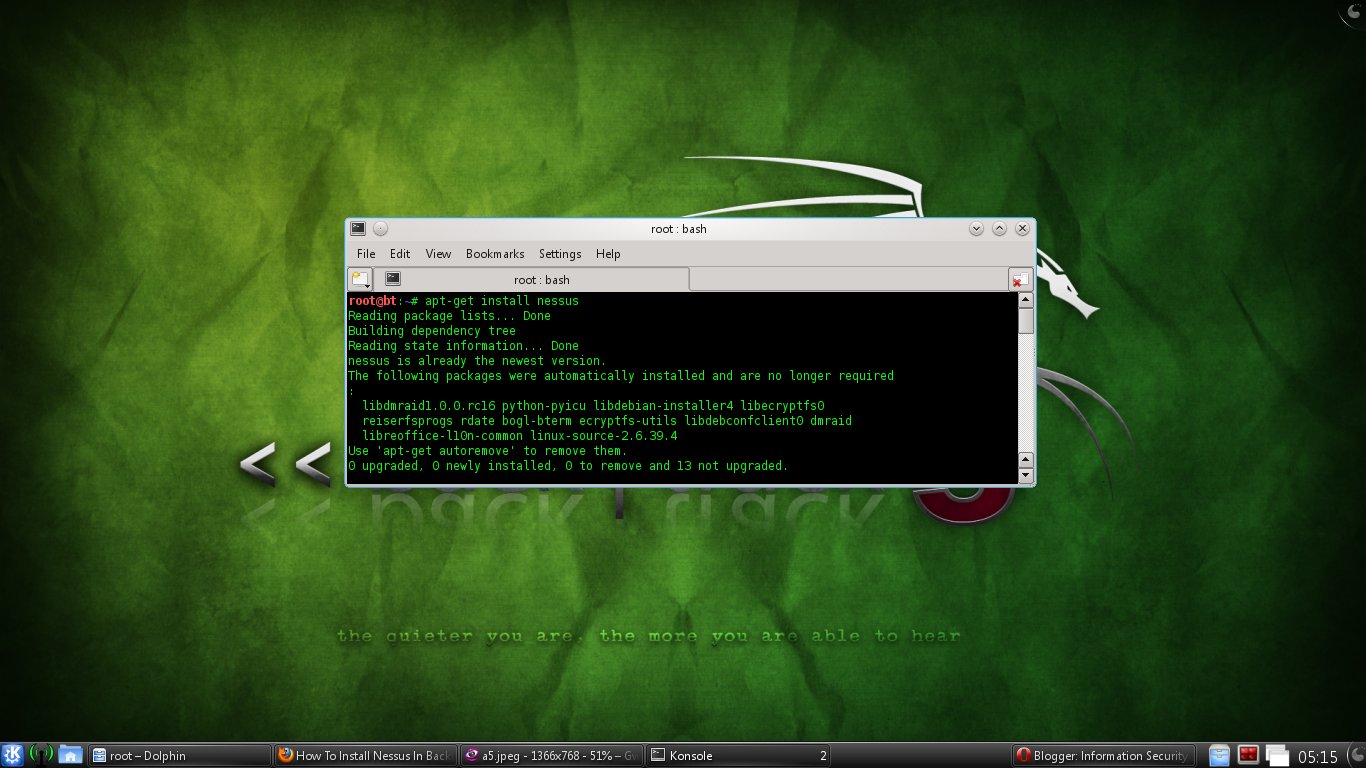
Task: Click the 'Reading state information... Done' line
Action: tap(463, 346)
